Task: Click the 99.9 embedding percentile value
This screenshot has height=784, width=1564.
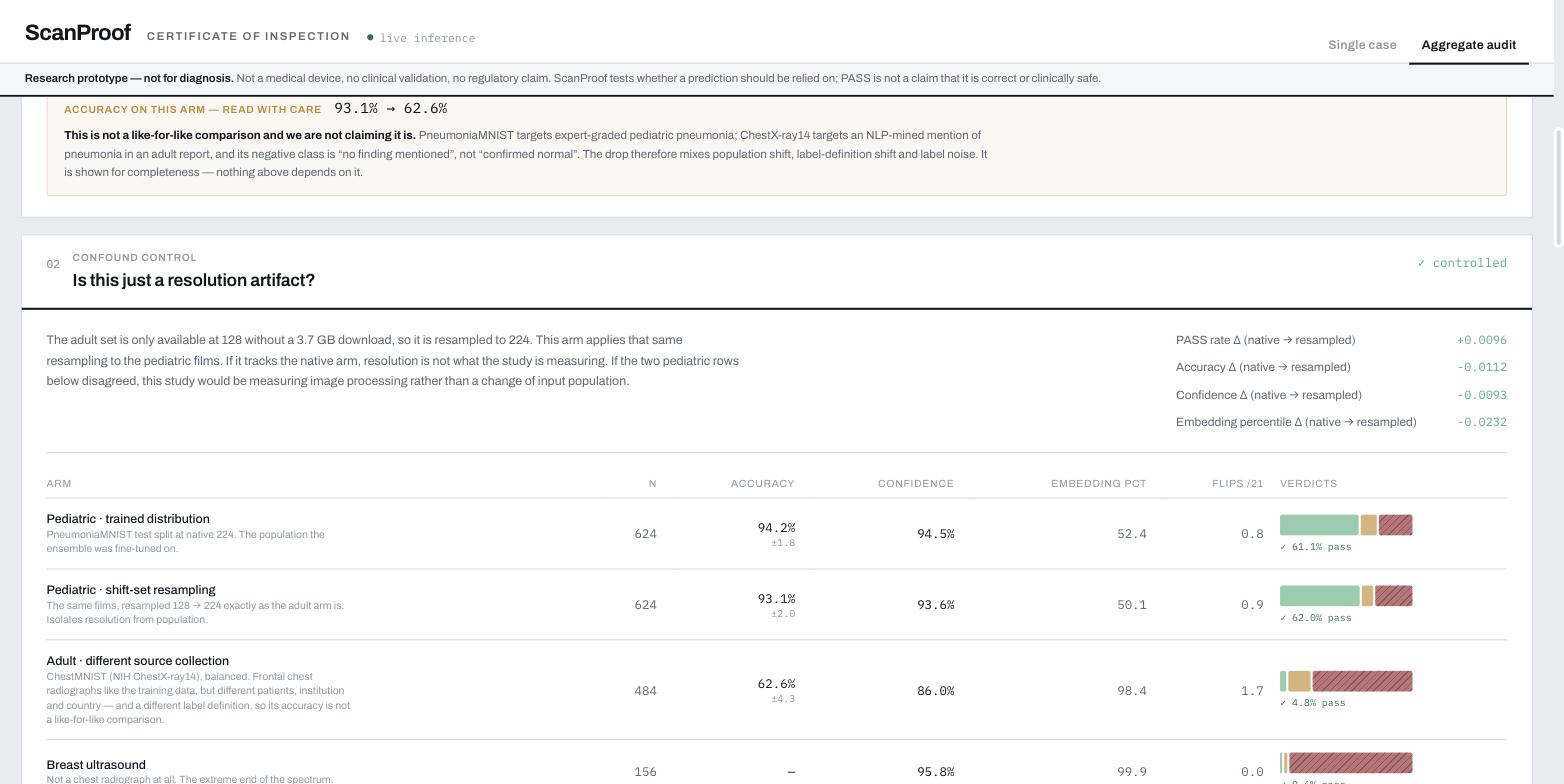Action: (x=1132, y=772)
